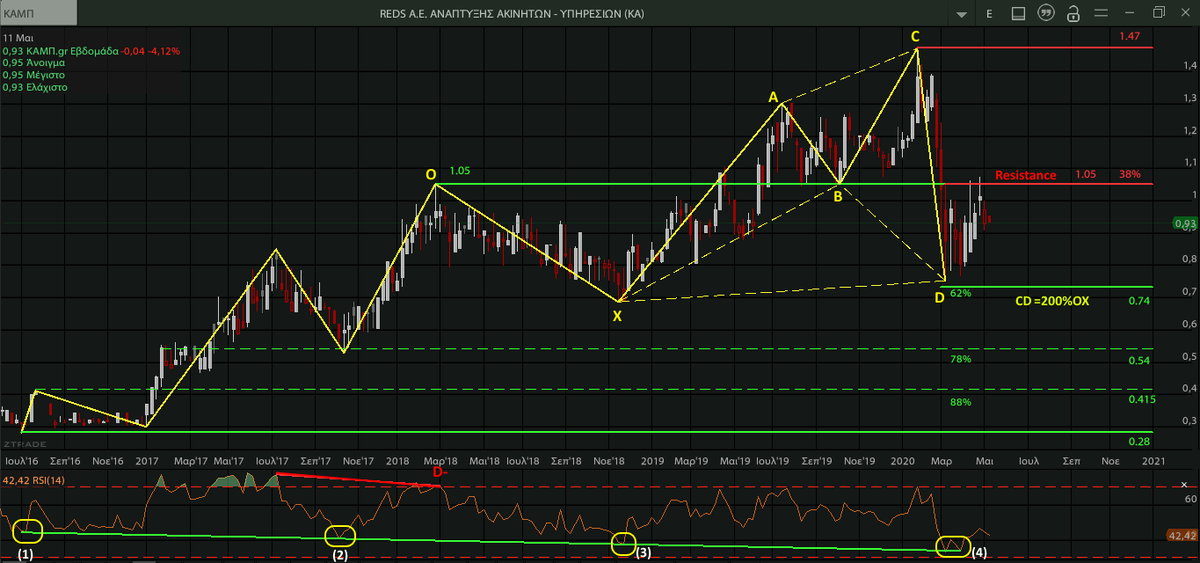Select the A point label

coord(772,97)
